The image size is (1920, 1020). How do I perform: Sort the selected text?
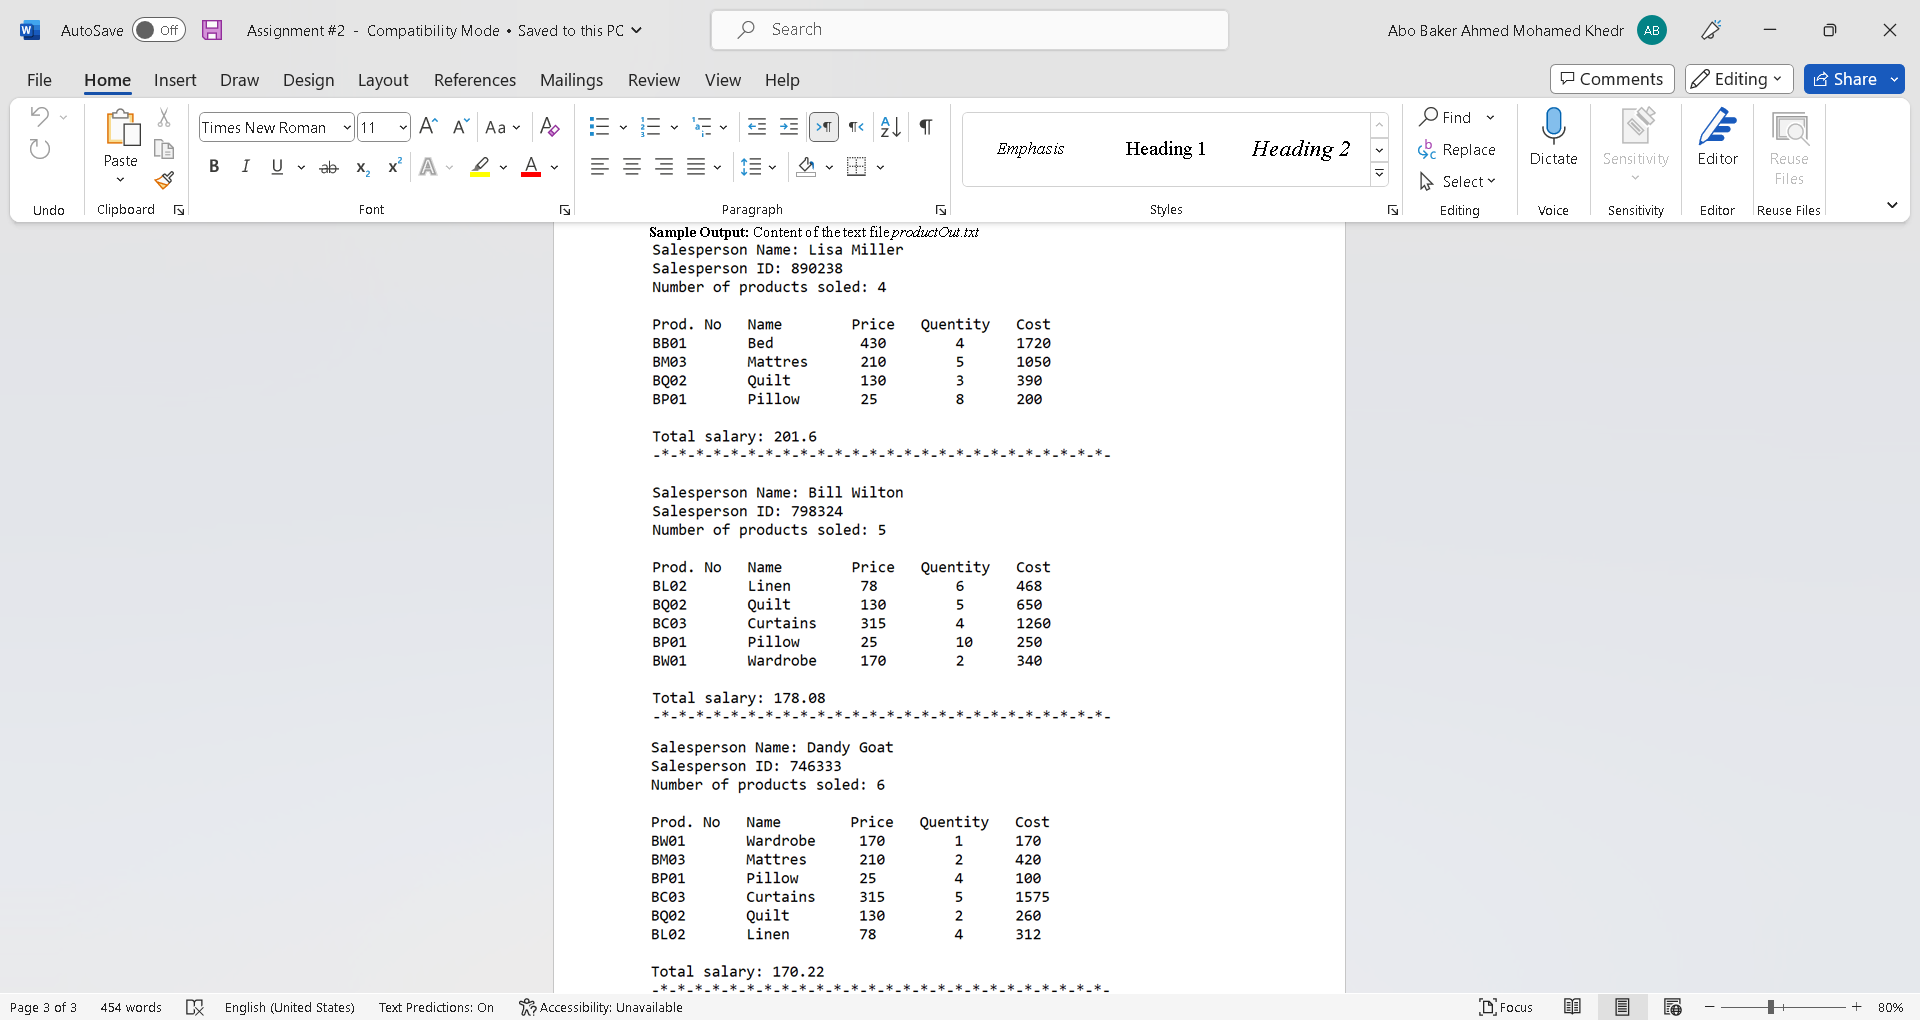point(890,127)
